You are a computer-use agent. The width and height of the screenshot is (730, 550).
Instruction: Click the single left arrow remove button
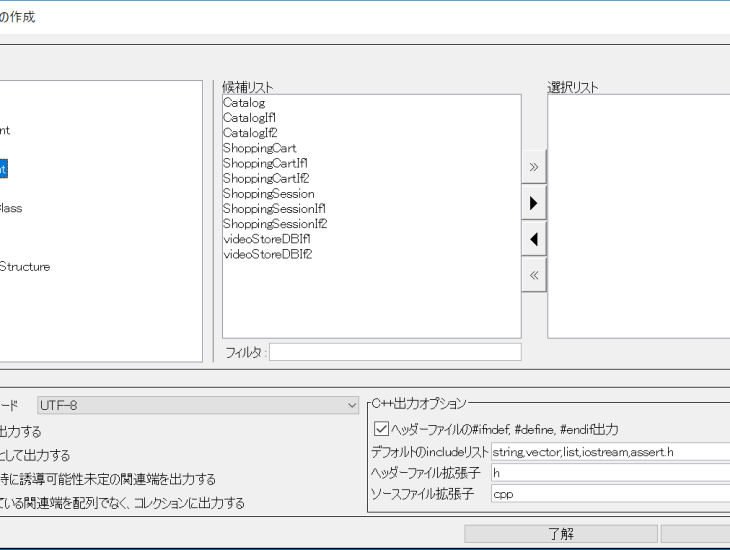point(534,239)
